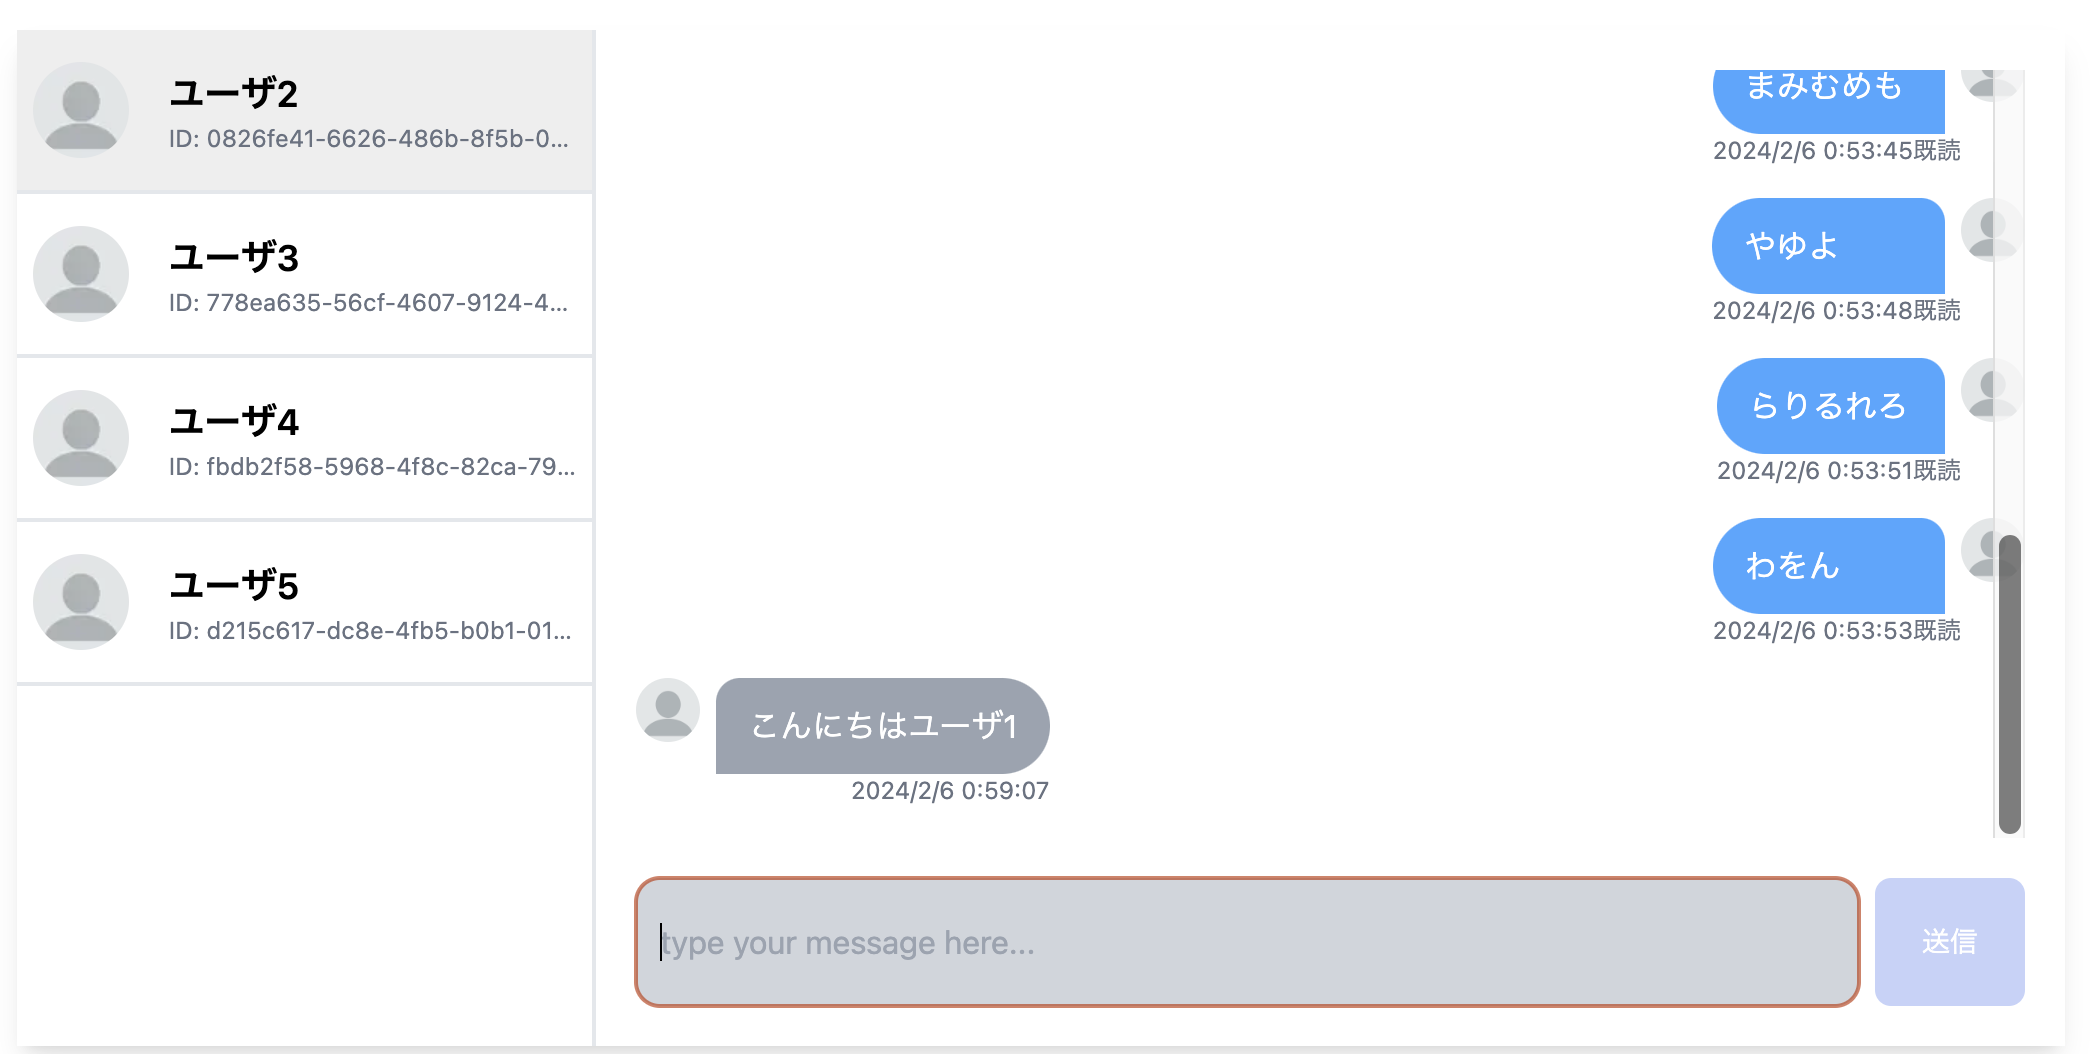Click the わをん message bubble

coord(1828,566)
